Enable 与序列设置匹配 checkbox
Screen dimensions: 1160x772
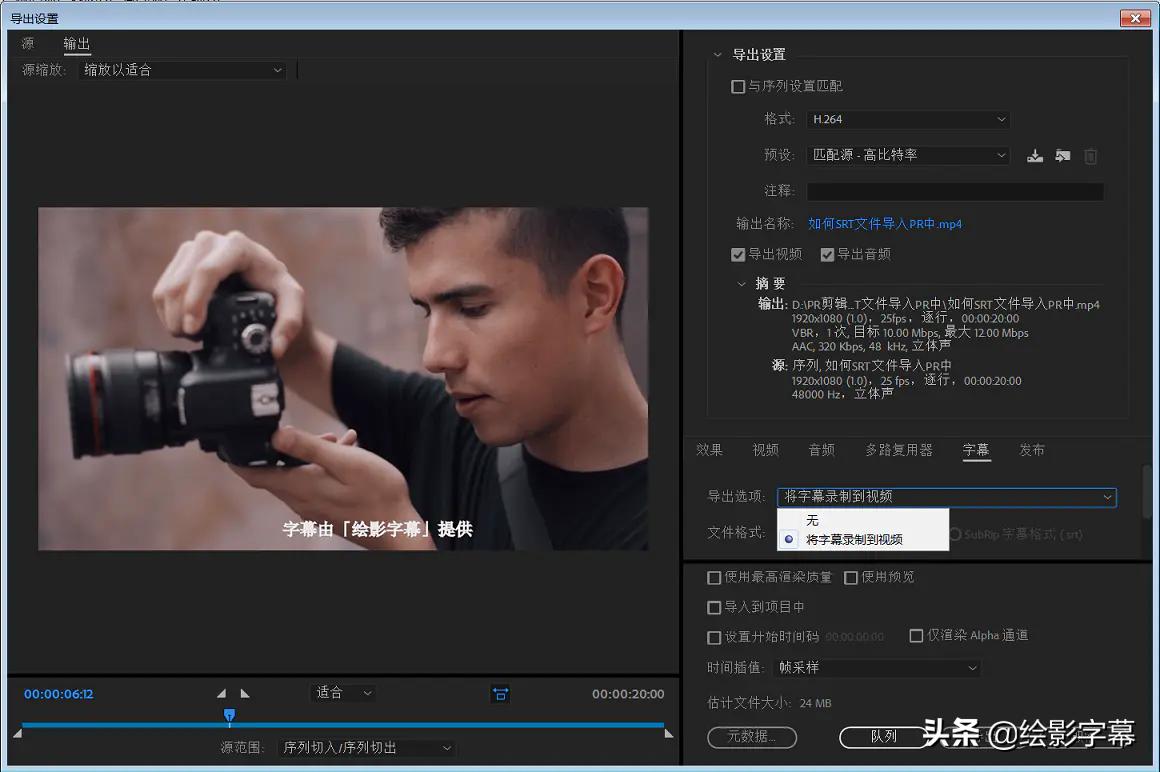point(737,86)
